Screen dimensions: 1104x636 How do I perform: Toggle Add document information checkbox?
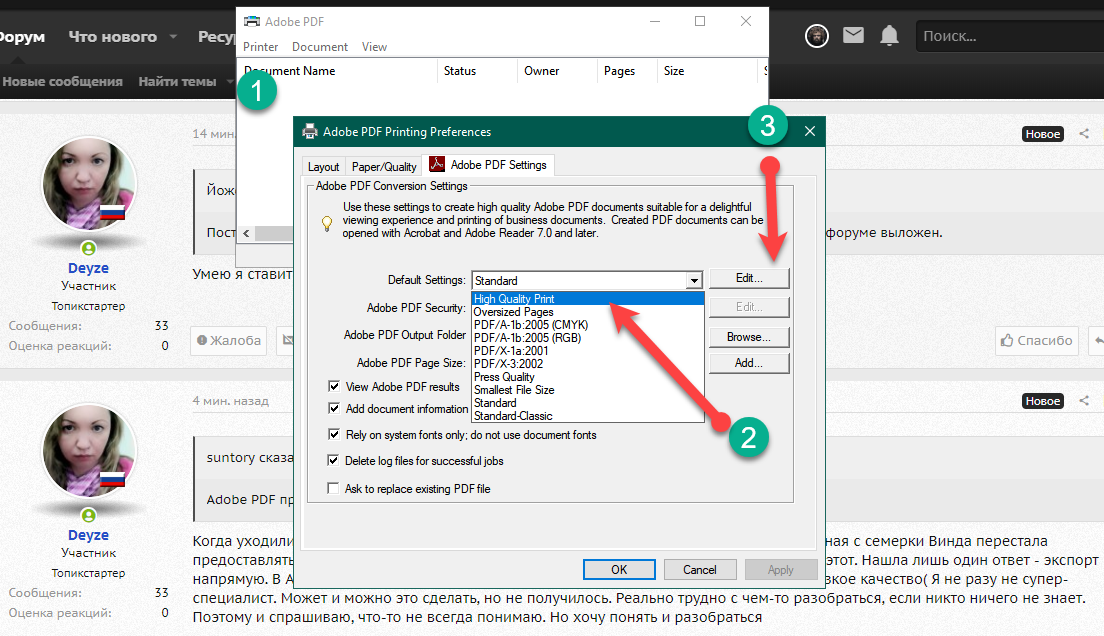point(334,408)
